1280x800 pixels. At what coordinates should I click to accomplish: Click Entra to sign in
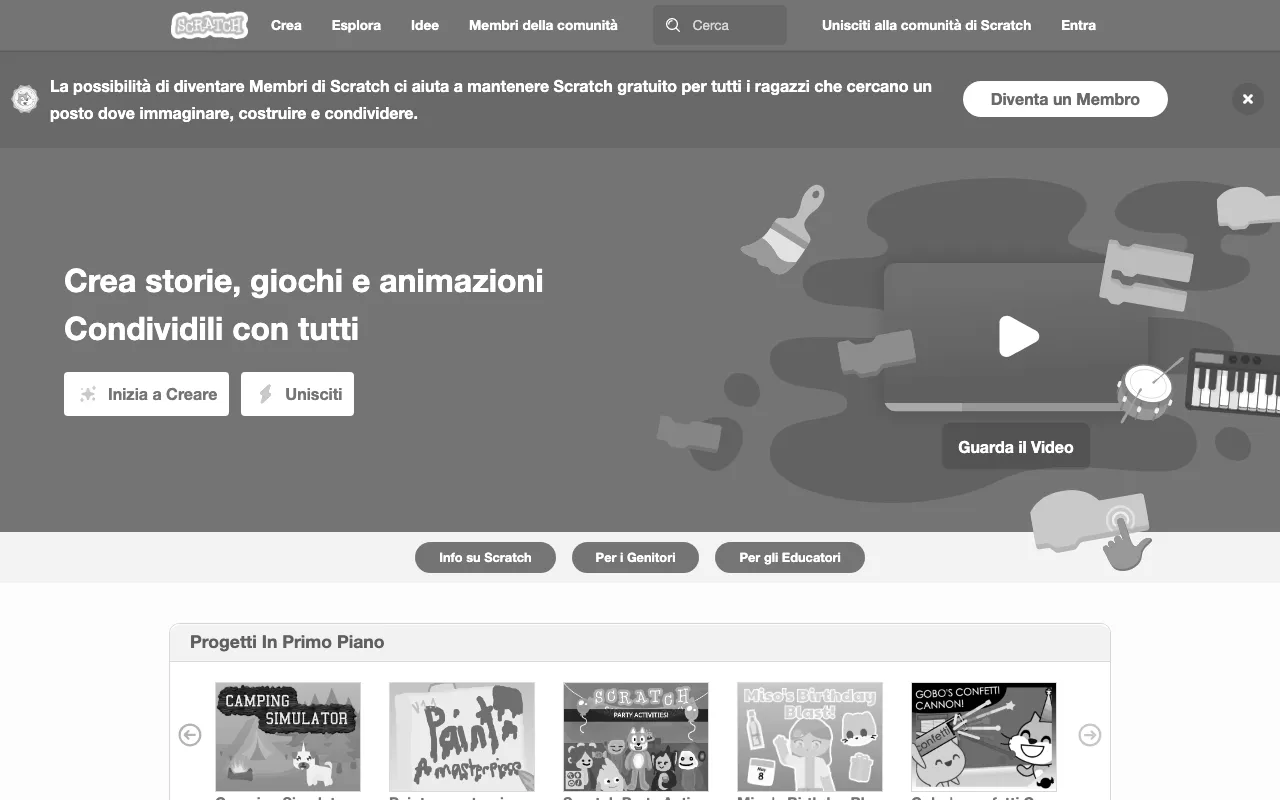click(1078, 25)
